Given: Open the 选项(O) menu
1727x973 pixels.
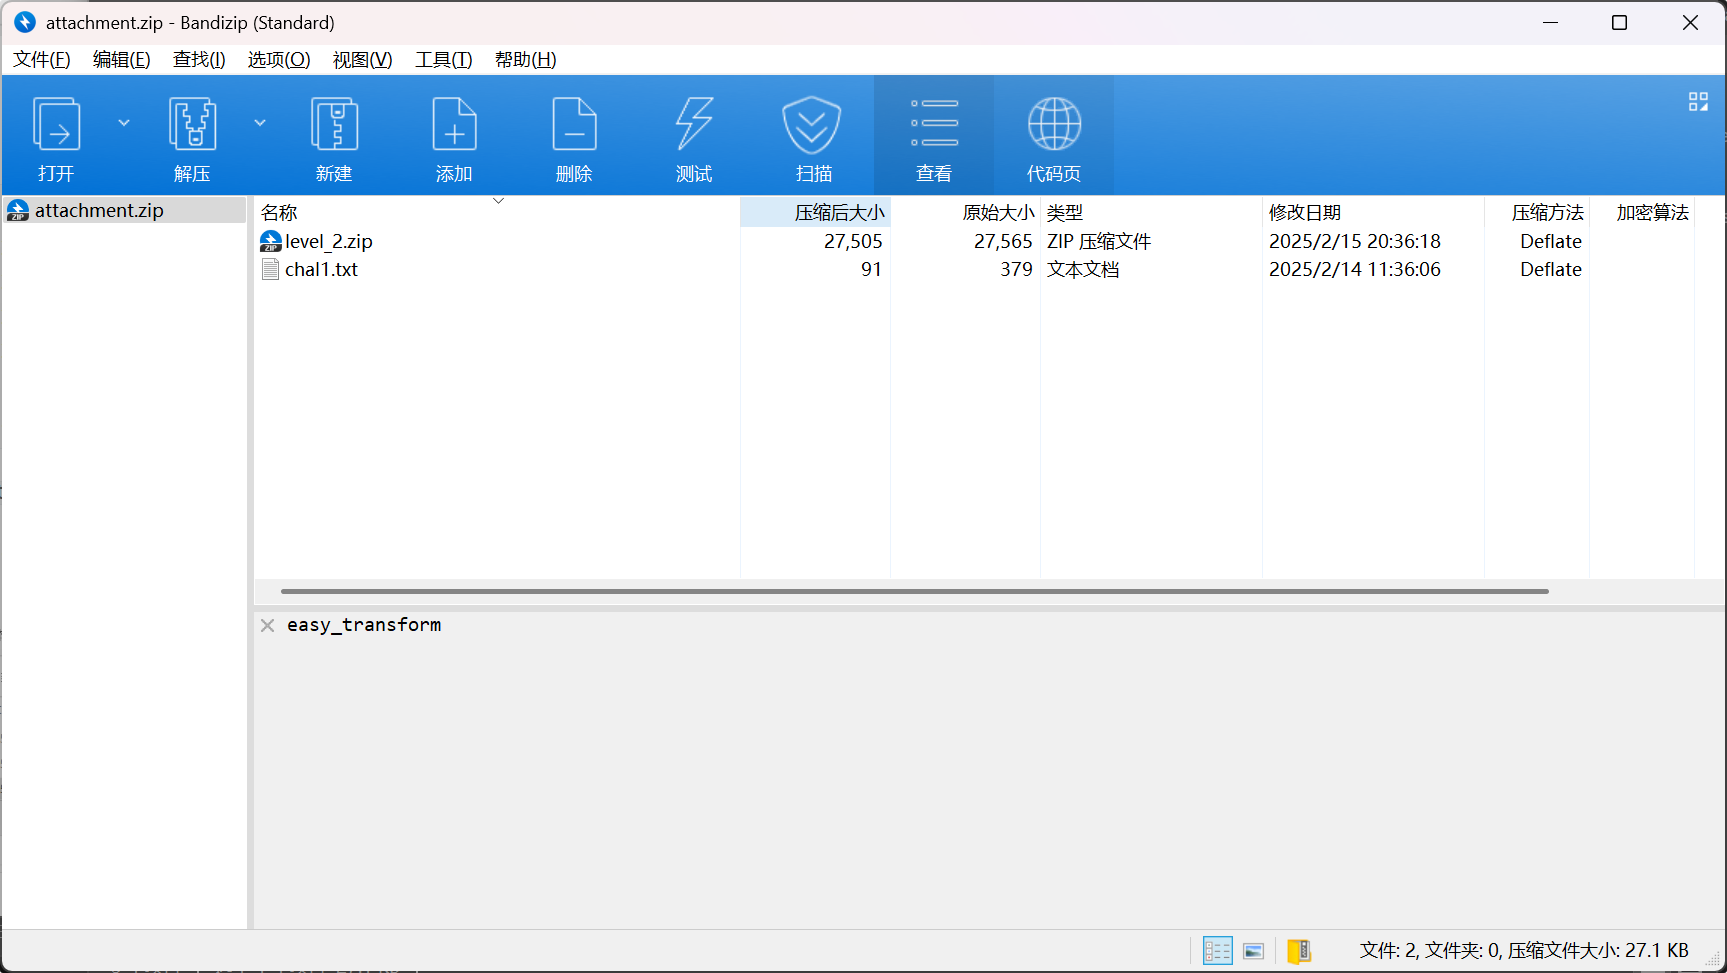Looking at the screenshot, I should 279,60.
